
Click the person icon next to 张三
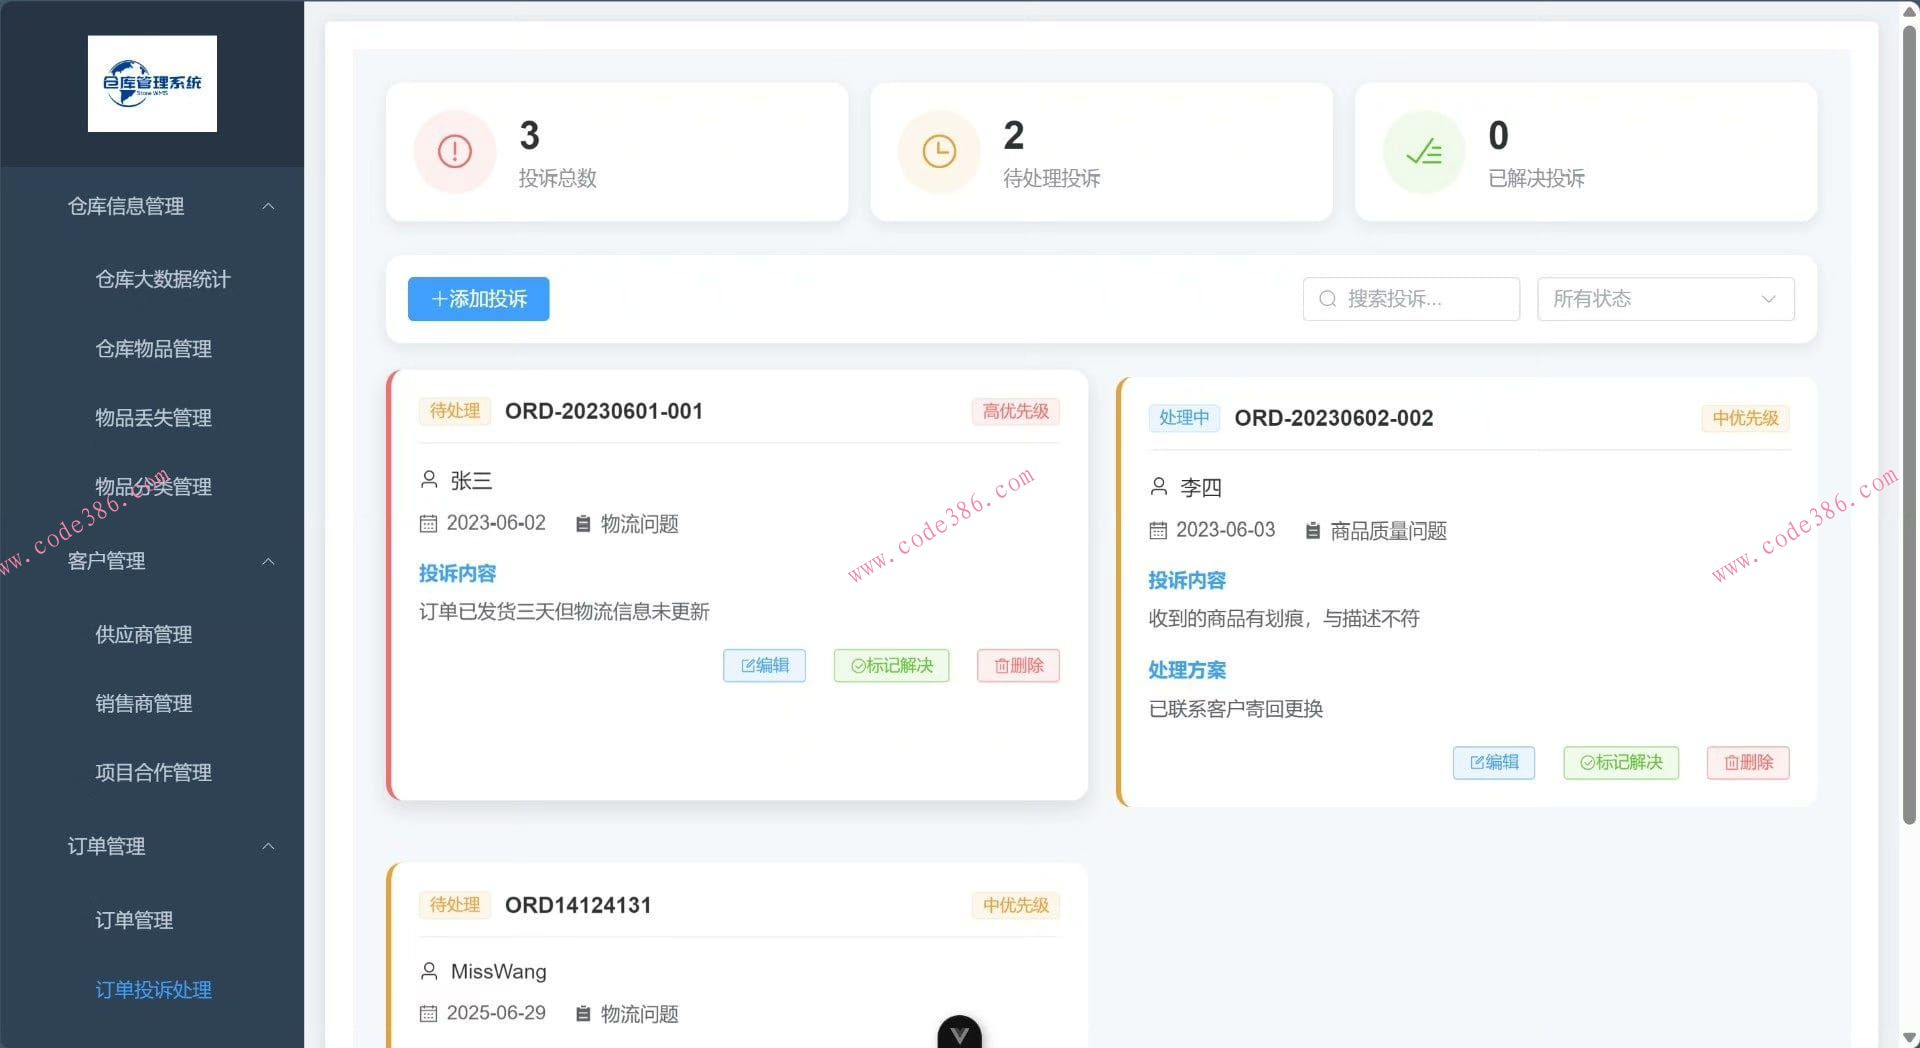tap(430, 480)
